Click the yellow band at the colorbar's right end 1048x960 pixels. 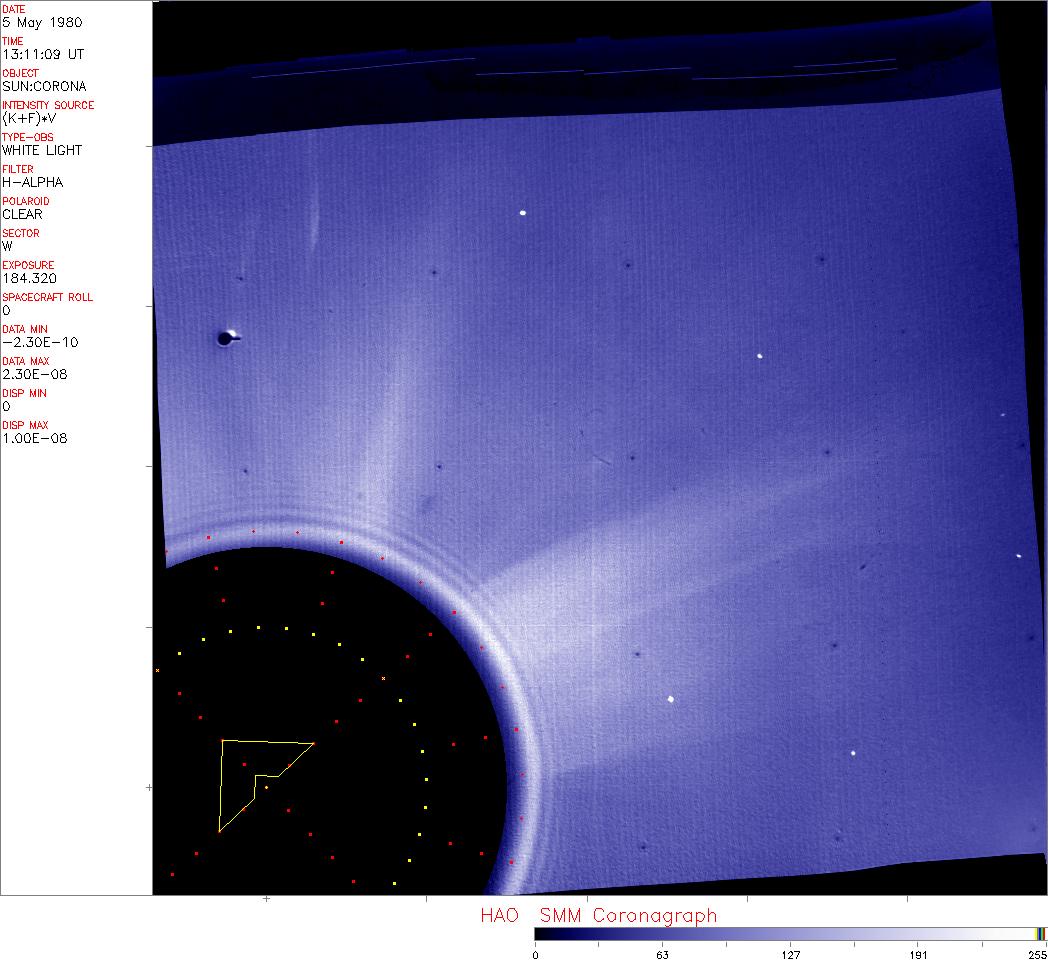[1039, 933]
